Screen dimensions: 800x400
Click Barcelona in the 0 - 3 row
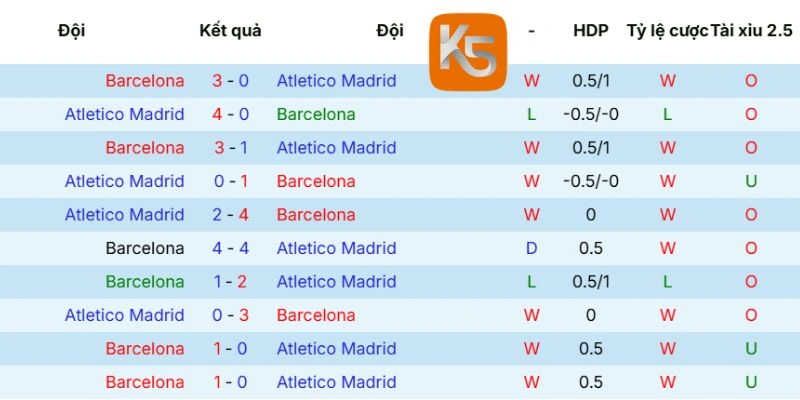tap(316, 315)
